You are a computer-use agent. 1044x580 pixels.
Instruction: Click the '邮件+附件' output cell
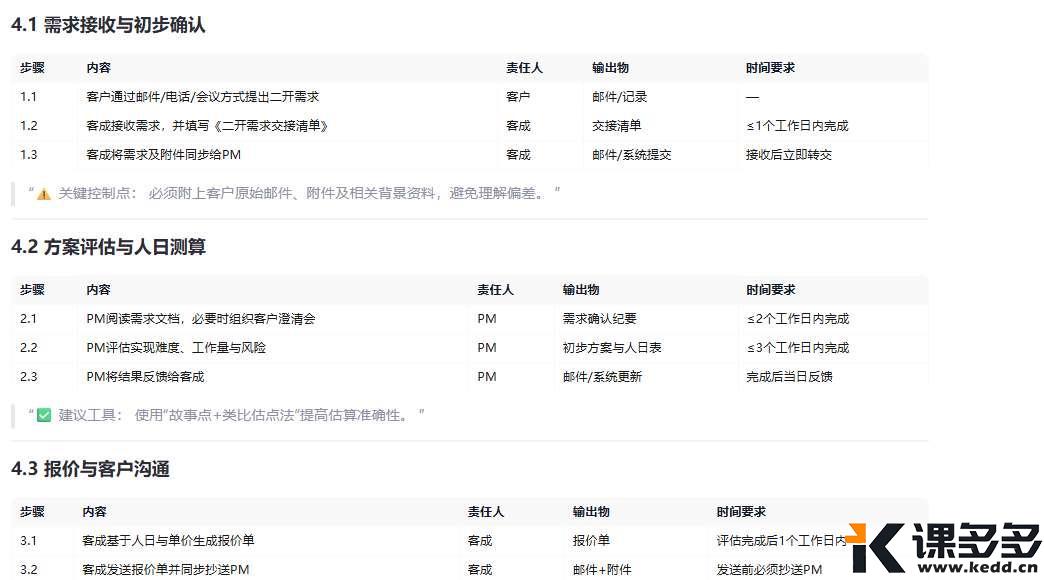coord(602,569)
